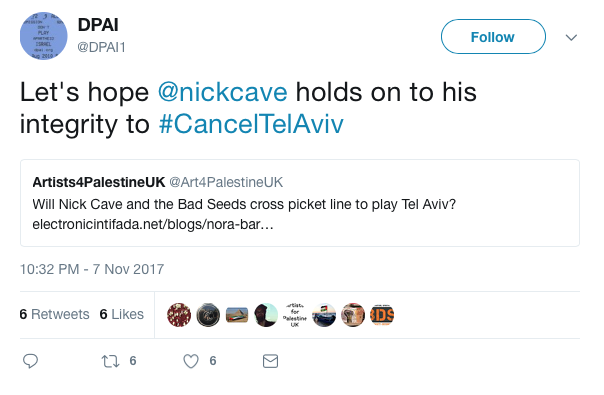Show the list of 6 Retweets

[54, 314]
